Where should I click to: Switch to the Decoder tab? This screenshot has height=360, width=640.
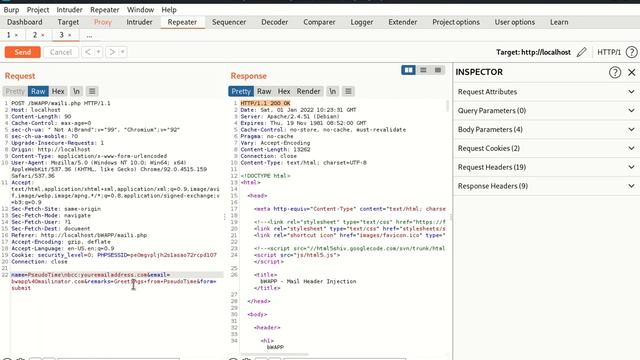point(275,22)
